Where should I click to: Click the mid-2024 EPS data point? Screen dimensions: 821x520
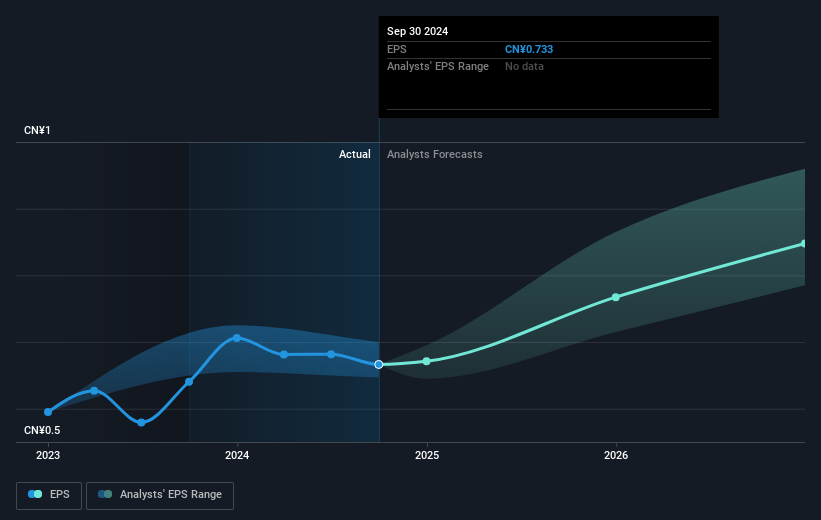tap(331, 355)
